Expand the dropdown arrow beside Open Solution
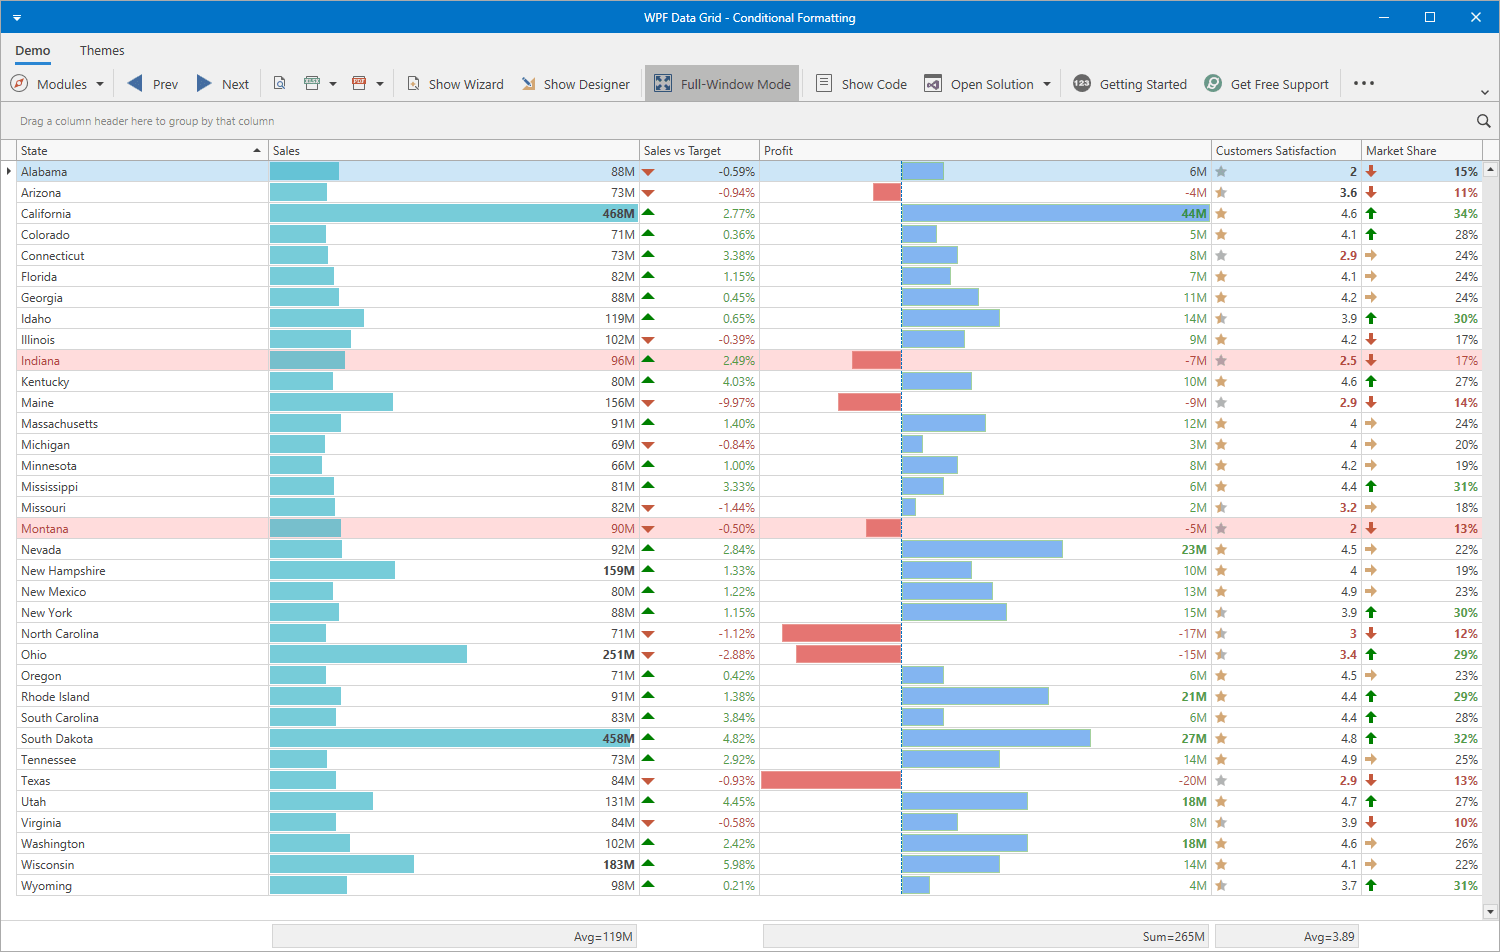Viewport: 1500px width, 952px height. tap(1047, 84)
